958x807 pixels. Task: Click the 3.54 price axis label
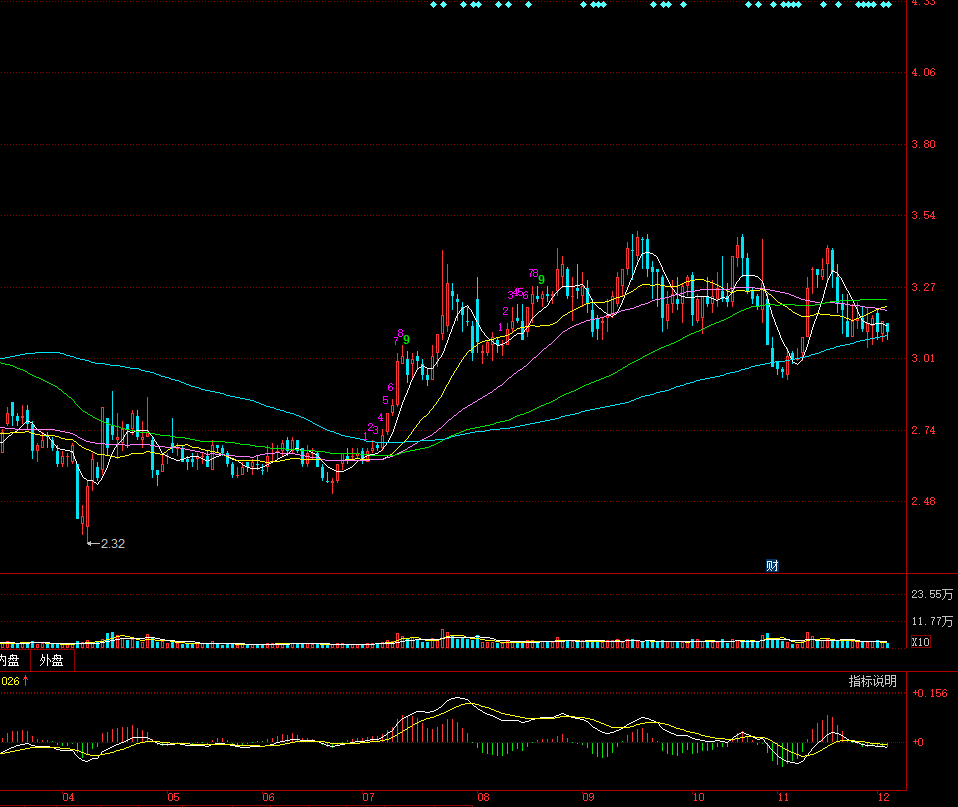tap(924, 216)
